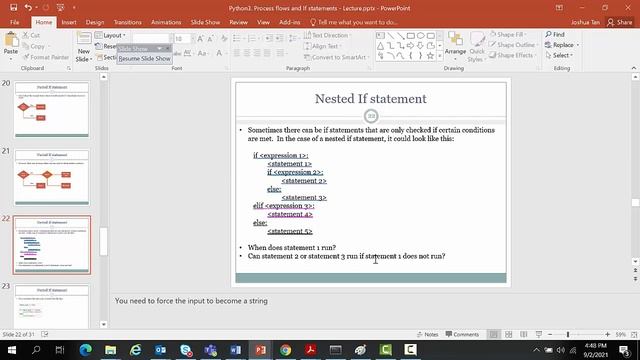Start Slide Show from status bar

pos(539,334)
